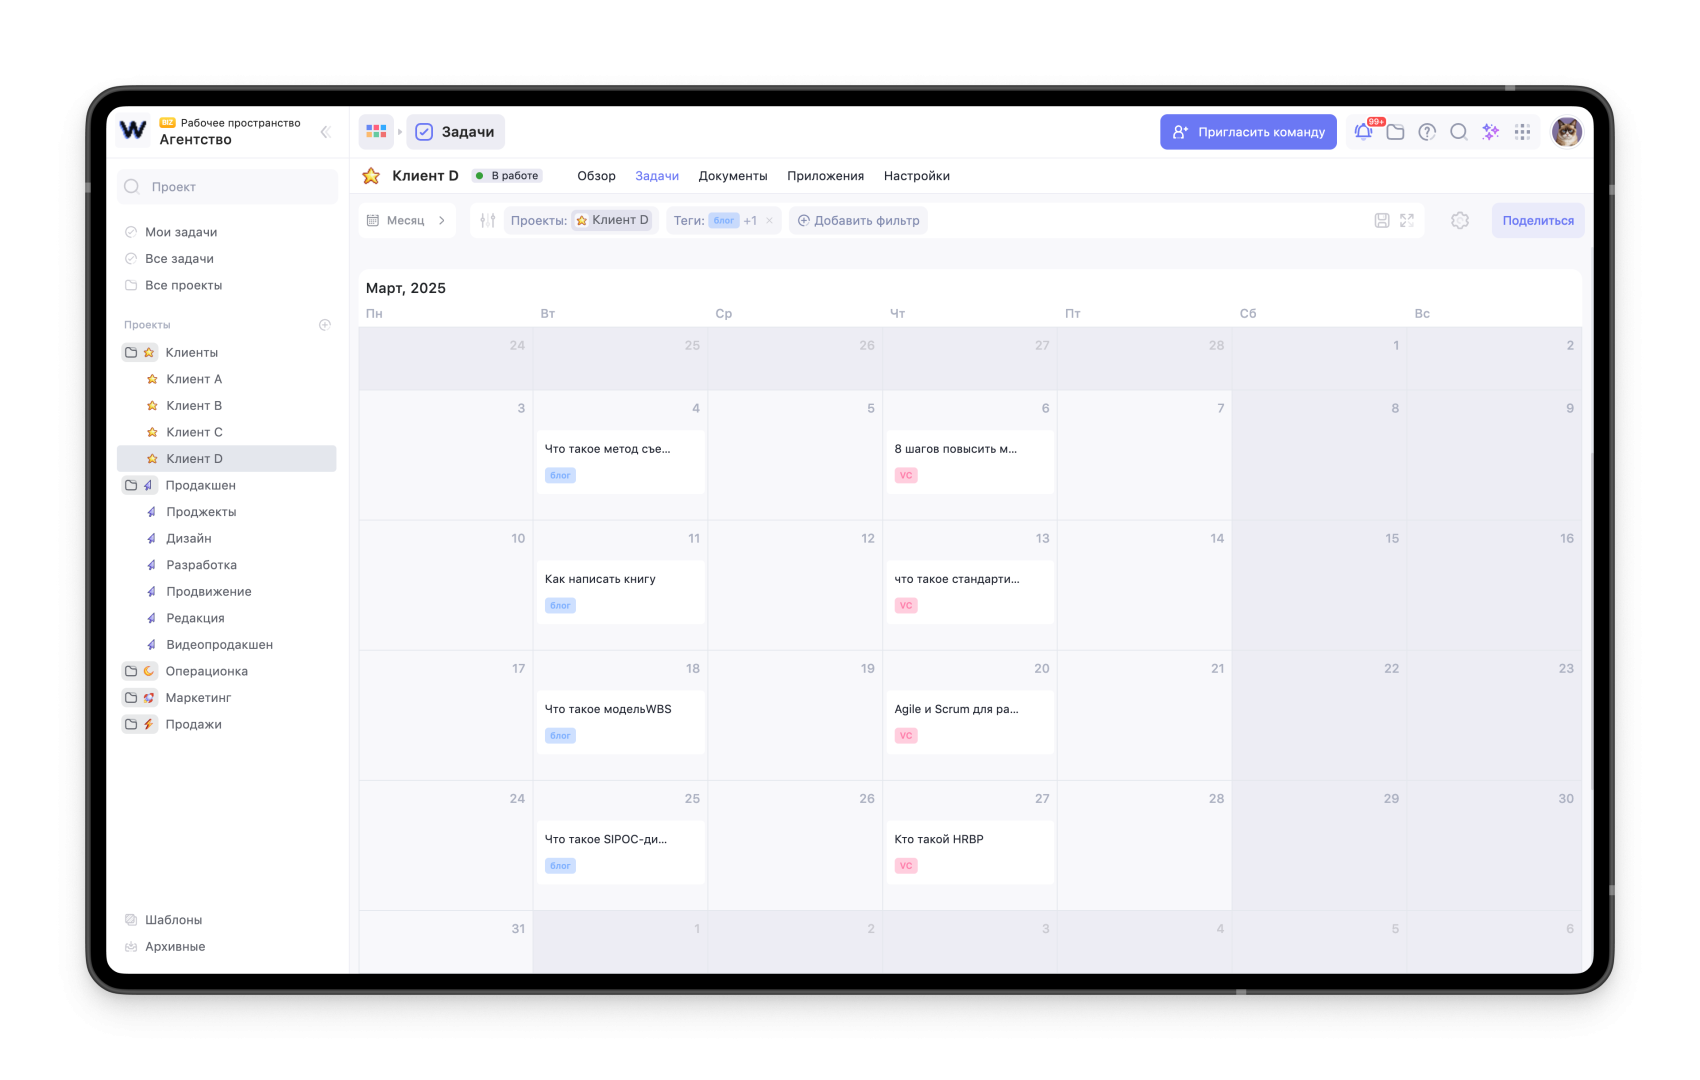Click the Проект search field in sidebar
Screen dimensions: 1700x1080
(x=228, y=187)
